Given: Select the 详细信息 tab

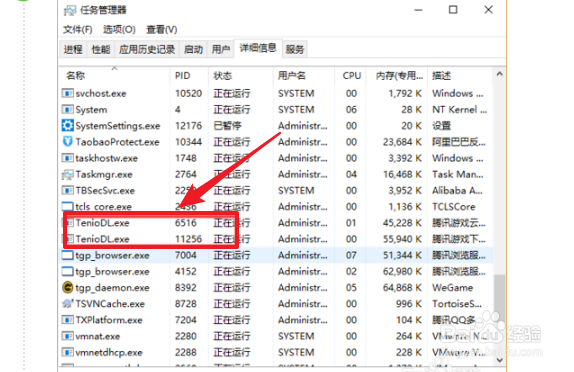Looking at the screenshot, I should click(258, 48).
